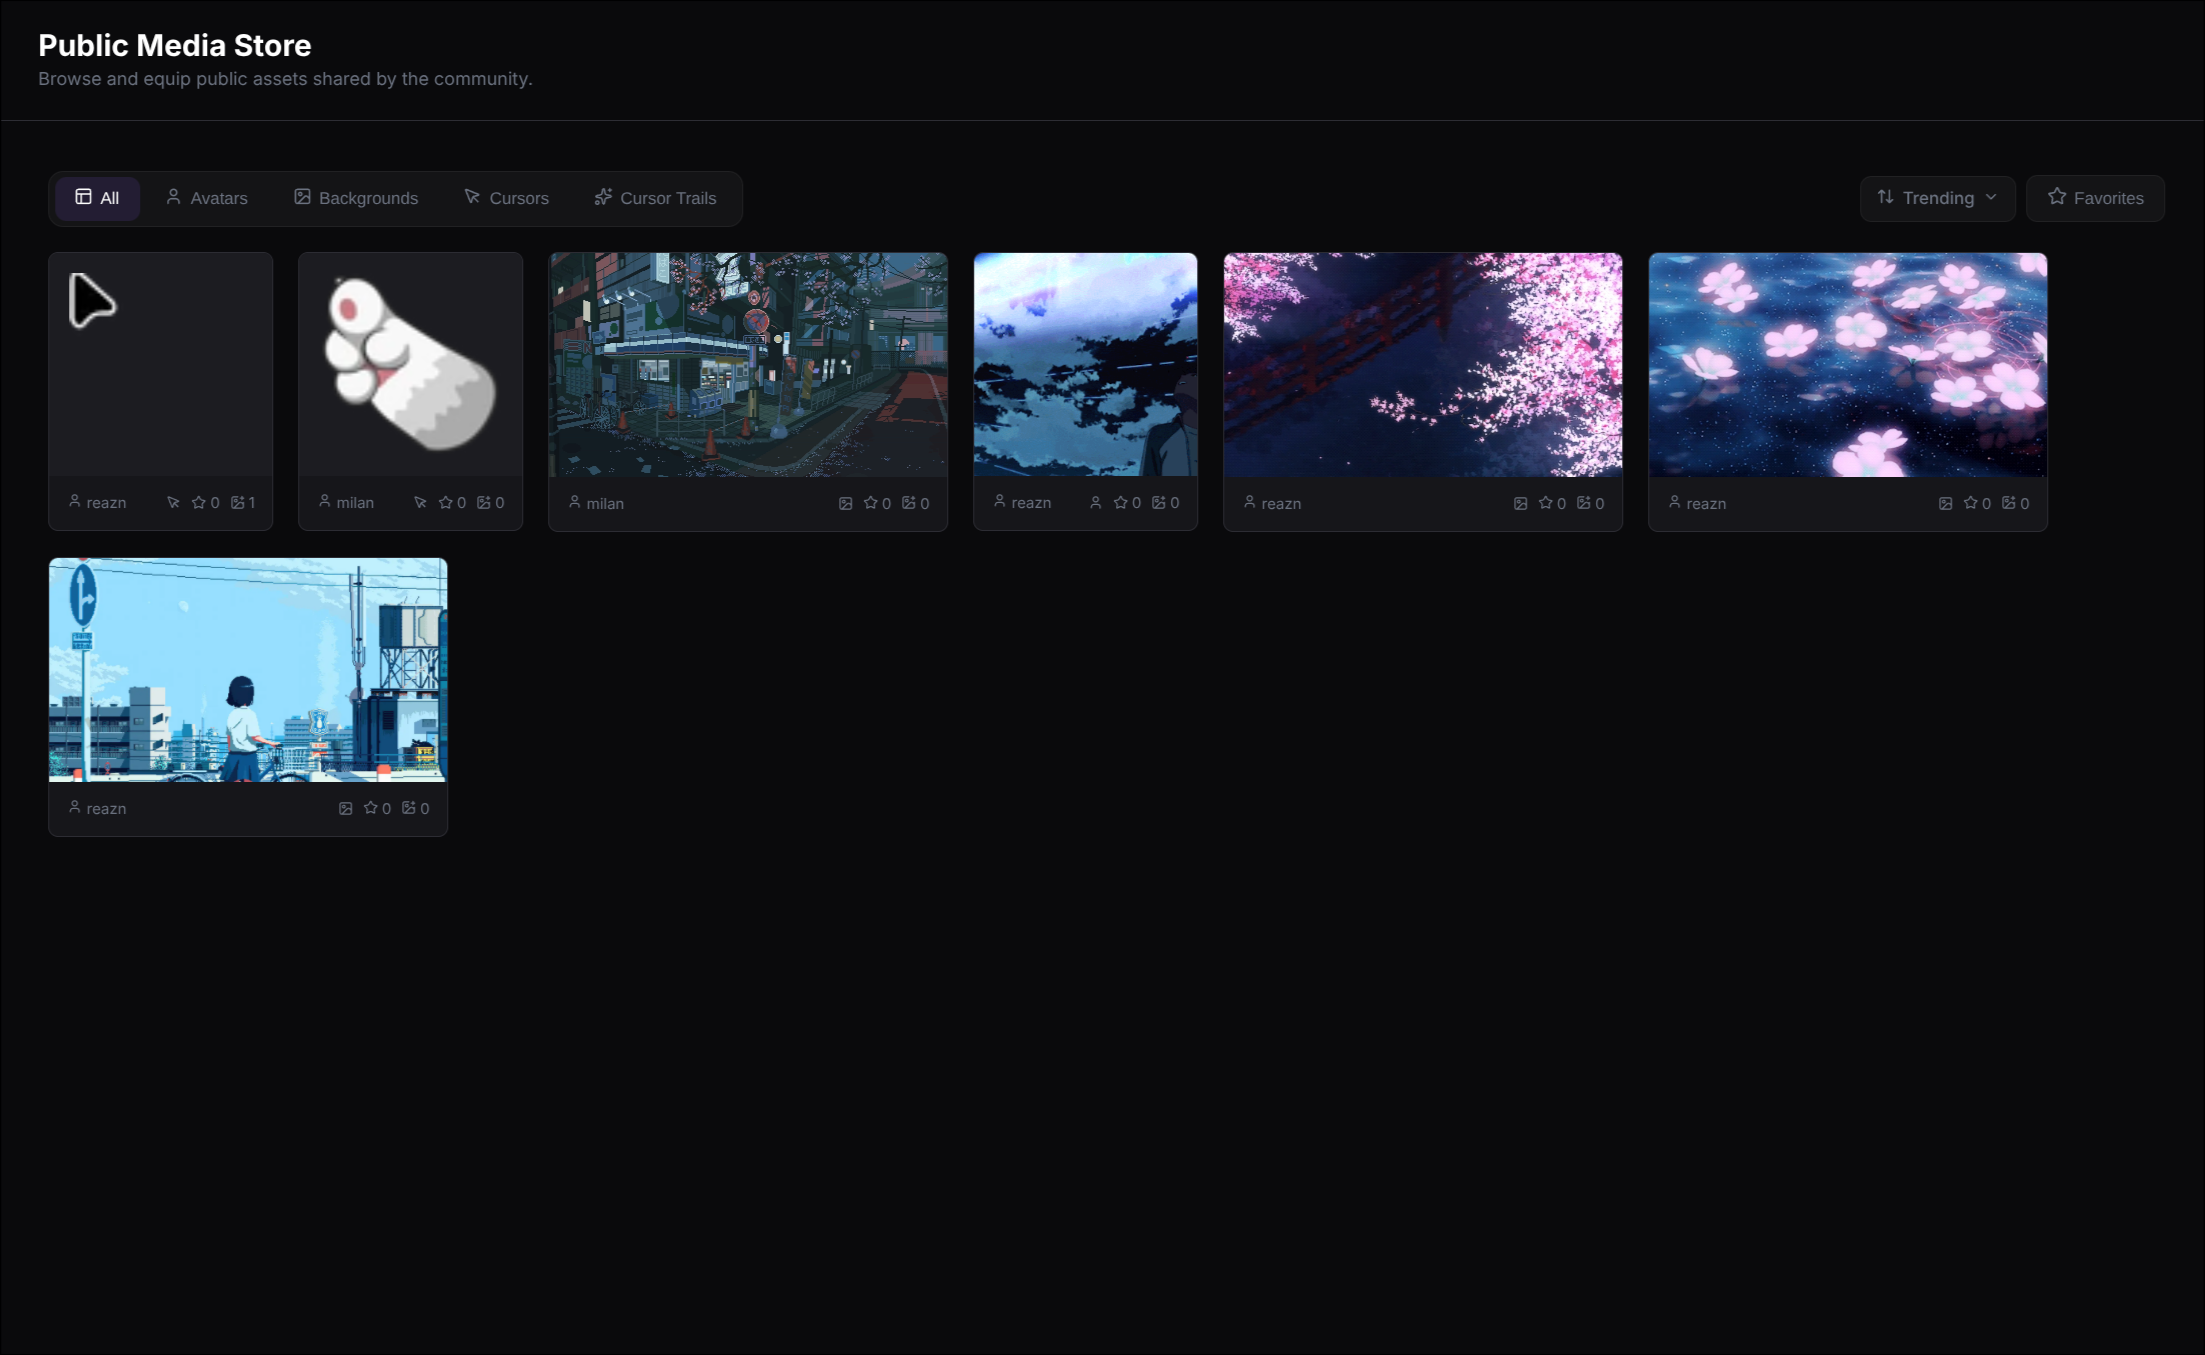The image size is (2205, 1355).
Task: Open the Trending sort dropdown
Action: click(1937, 198)
